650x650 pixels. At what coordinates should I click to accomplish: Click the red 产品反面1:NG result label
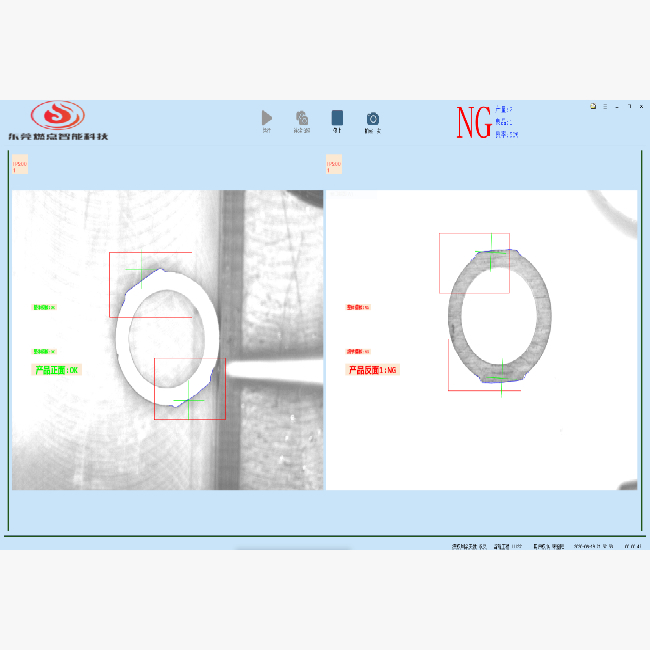[x=373, y=370]
